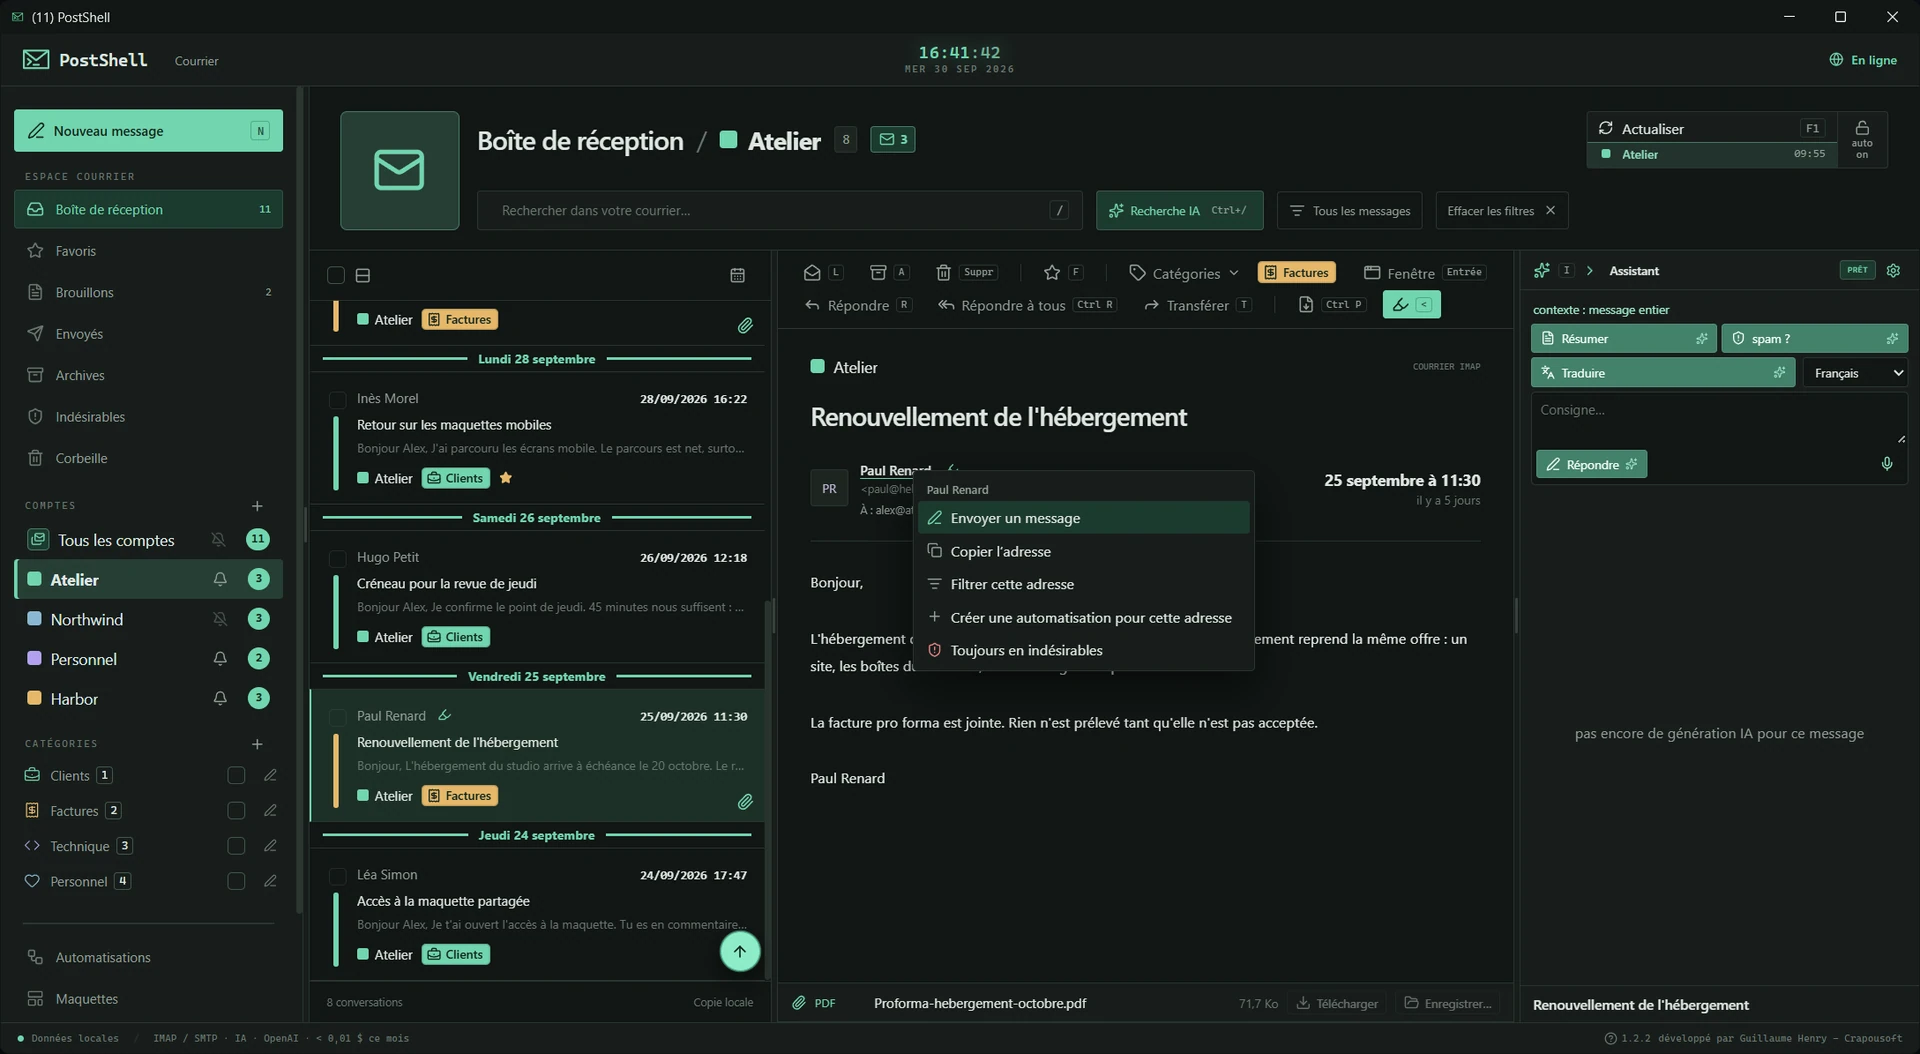Open the Catégories dropdown
The image size is (1920, 1054).
(x=1184, y=272)
